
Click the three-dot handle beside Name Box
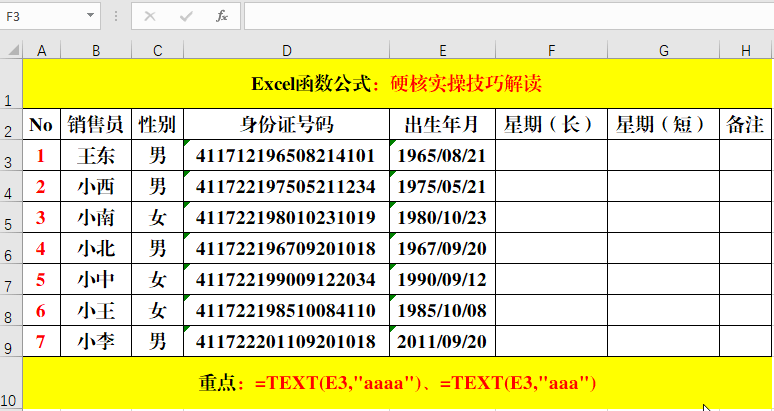(116, 16)
